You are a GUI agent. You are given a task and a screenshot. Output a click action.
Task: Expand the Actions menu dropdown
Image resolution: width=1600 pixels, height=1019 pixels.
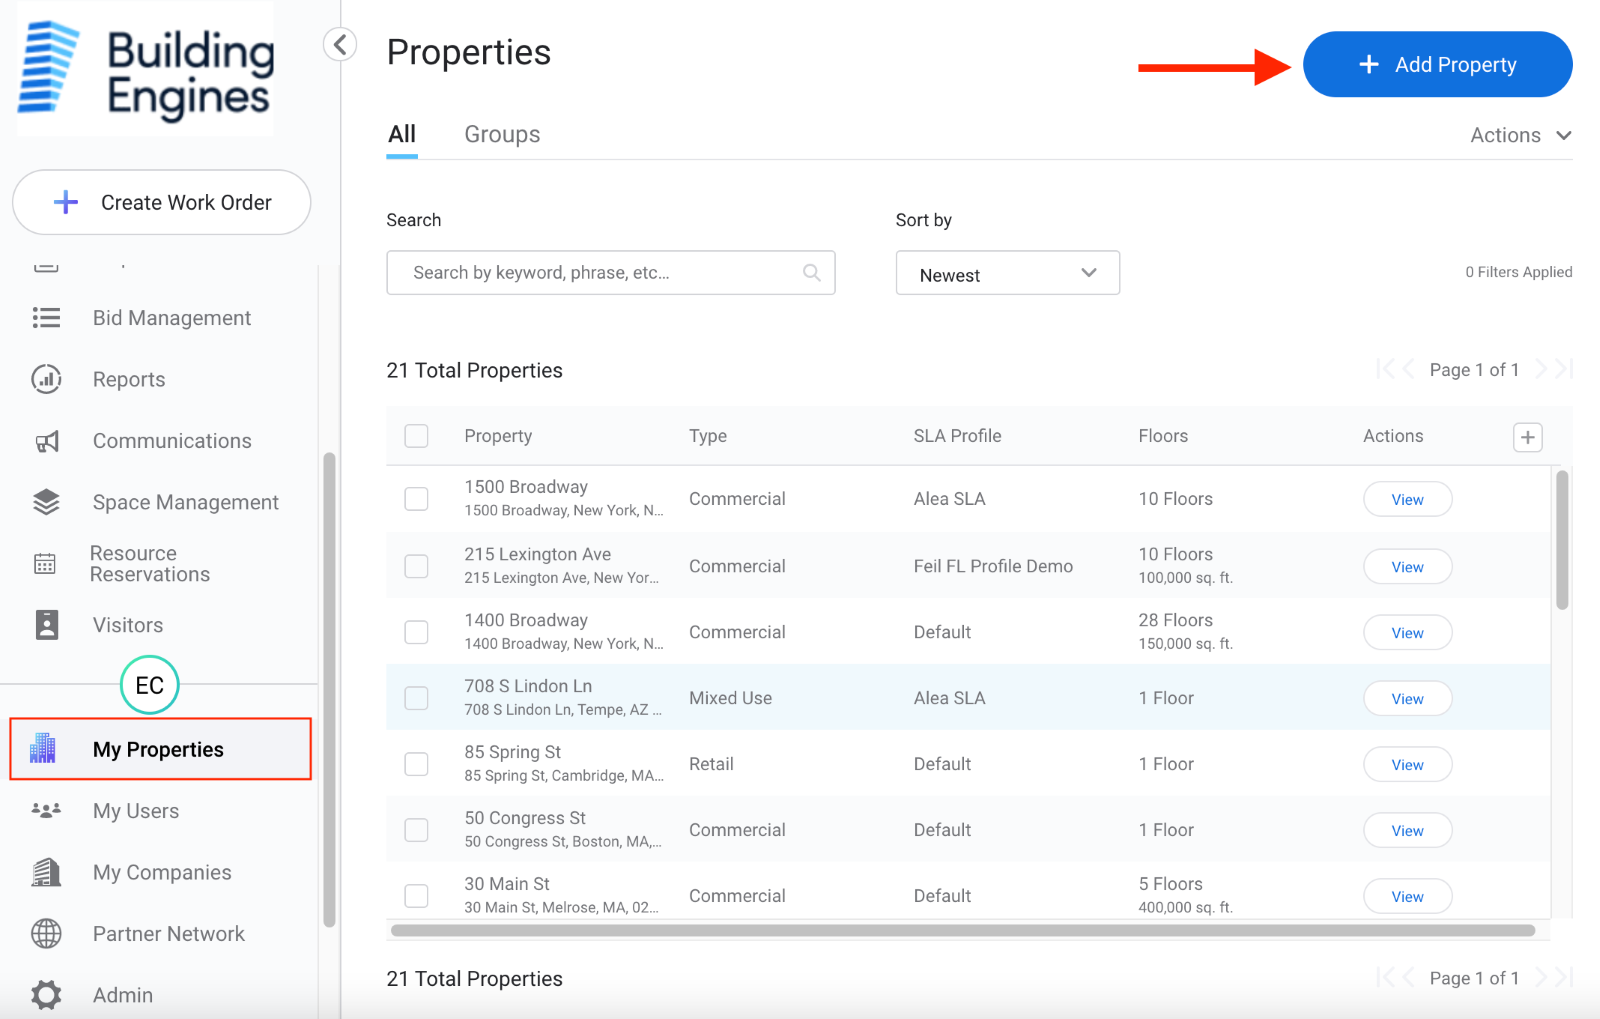coord(1520,135)
